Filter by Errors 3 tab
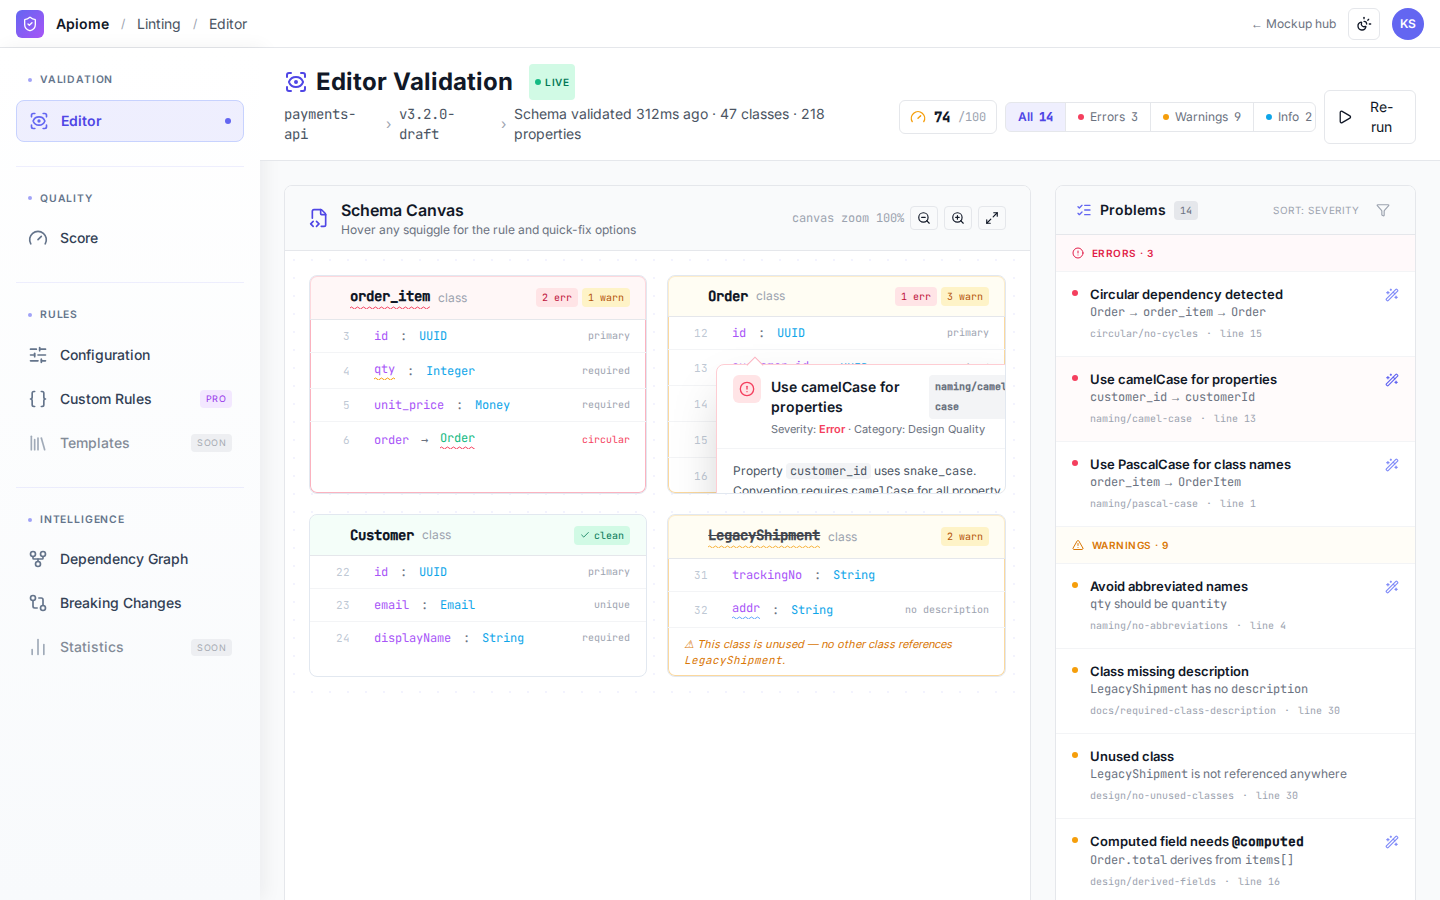The width and height of the screenshot is (1440, 900). coord(1108,117)
